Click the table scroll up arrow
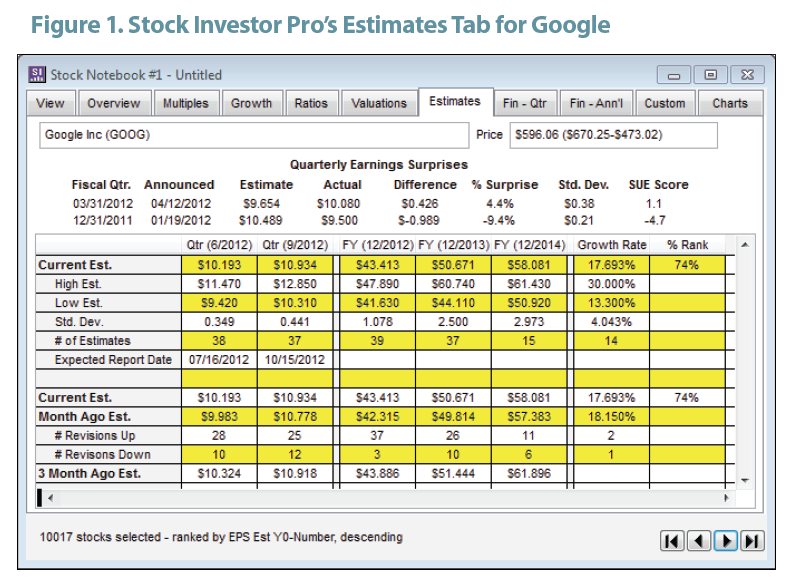 pos(745,245)
